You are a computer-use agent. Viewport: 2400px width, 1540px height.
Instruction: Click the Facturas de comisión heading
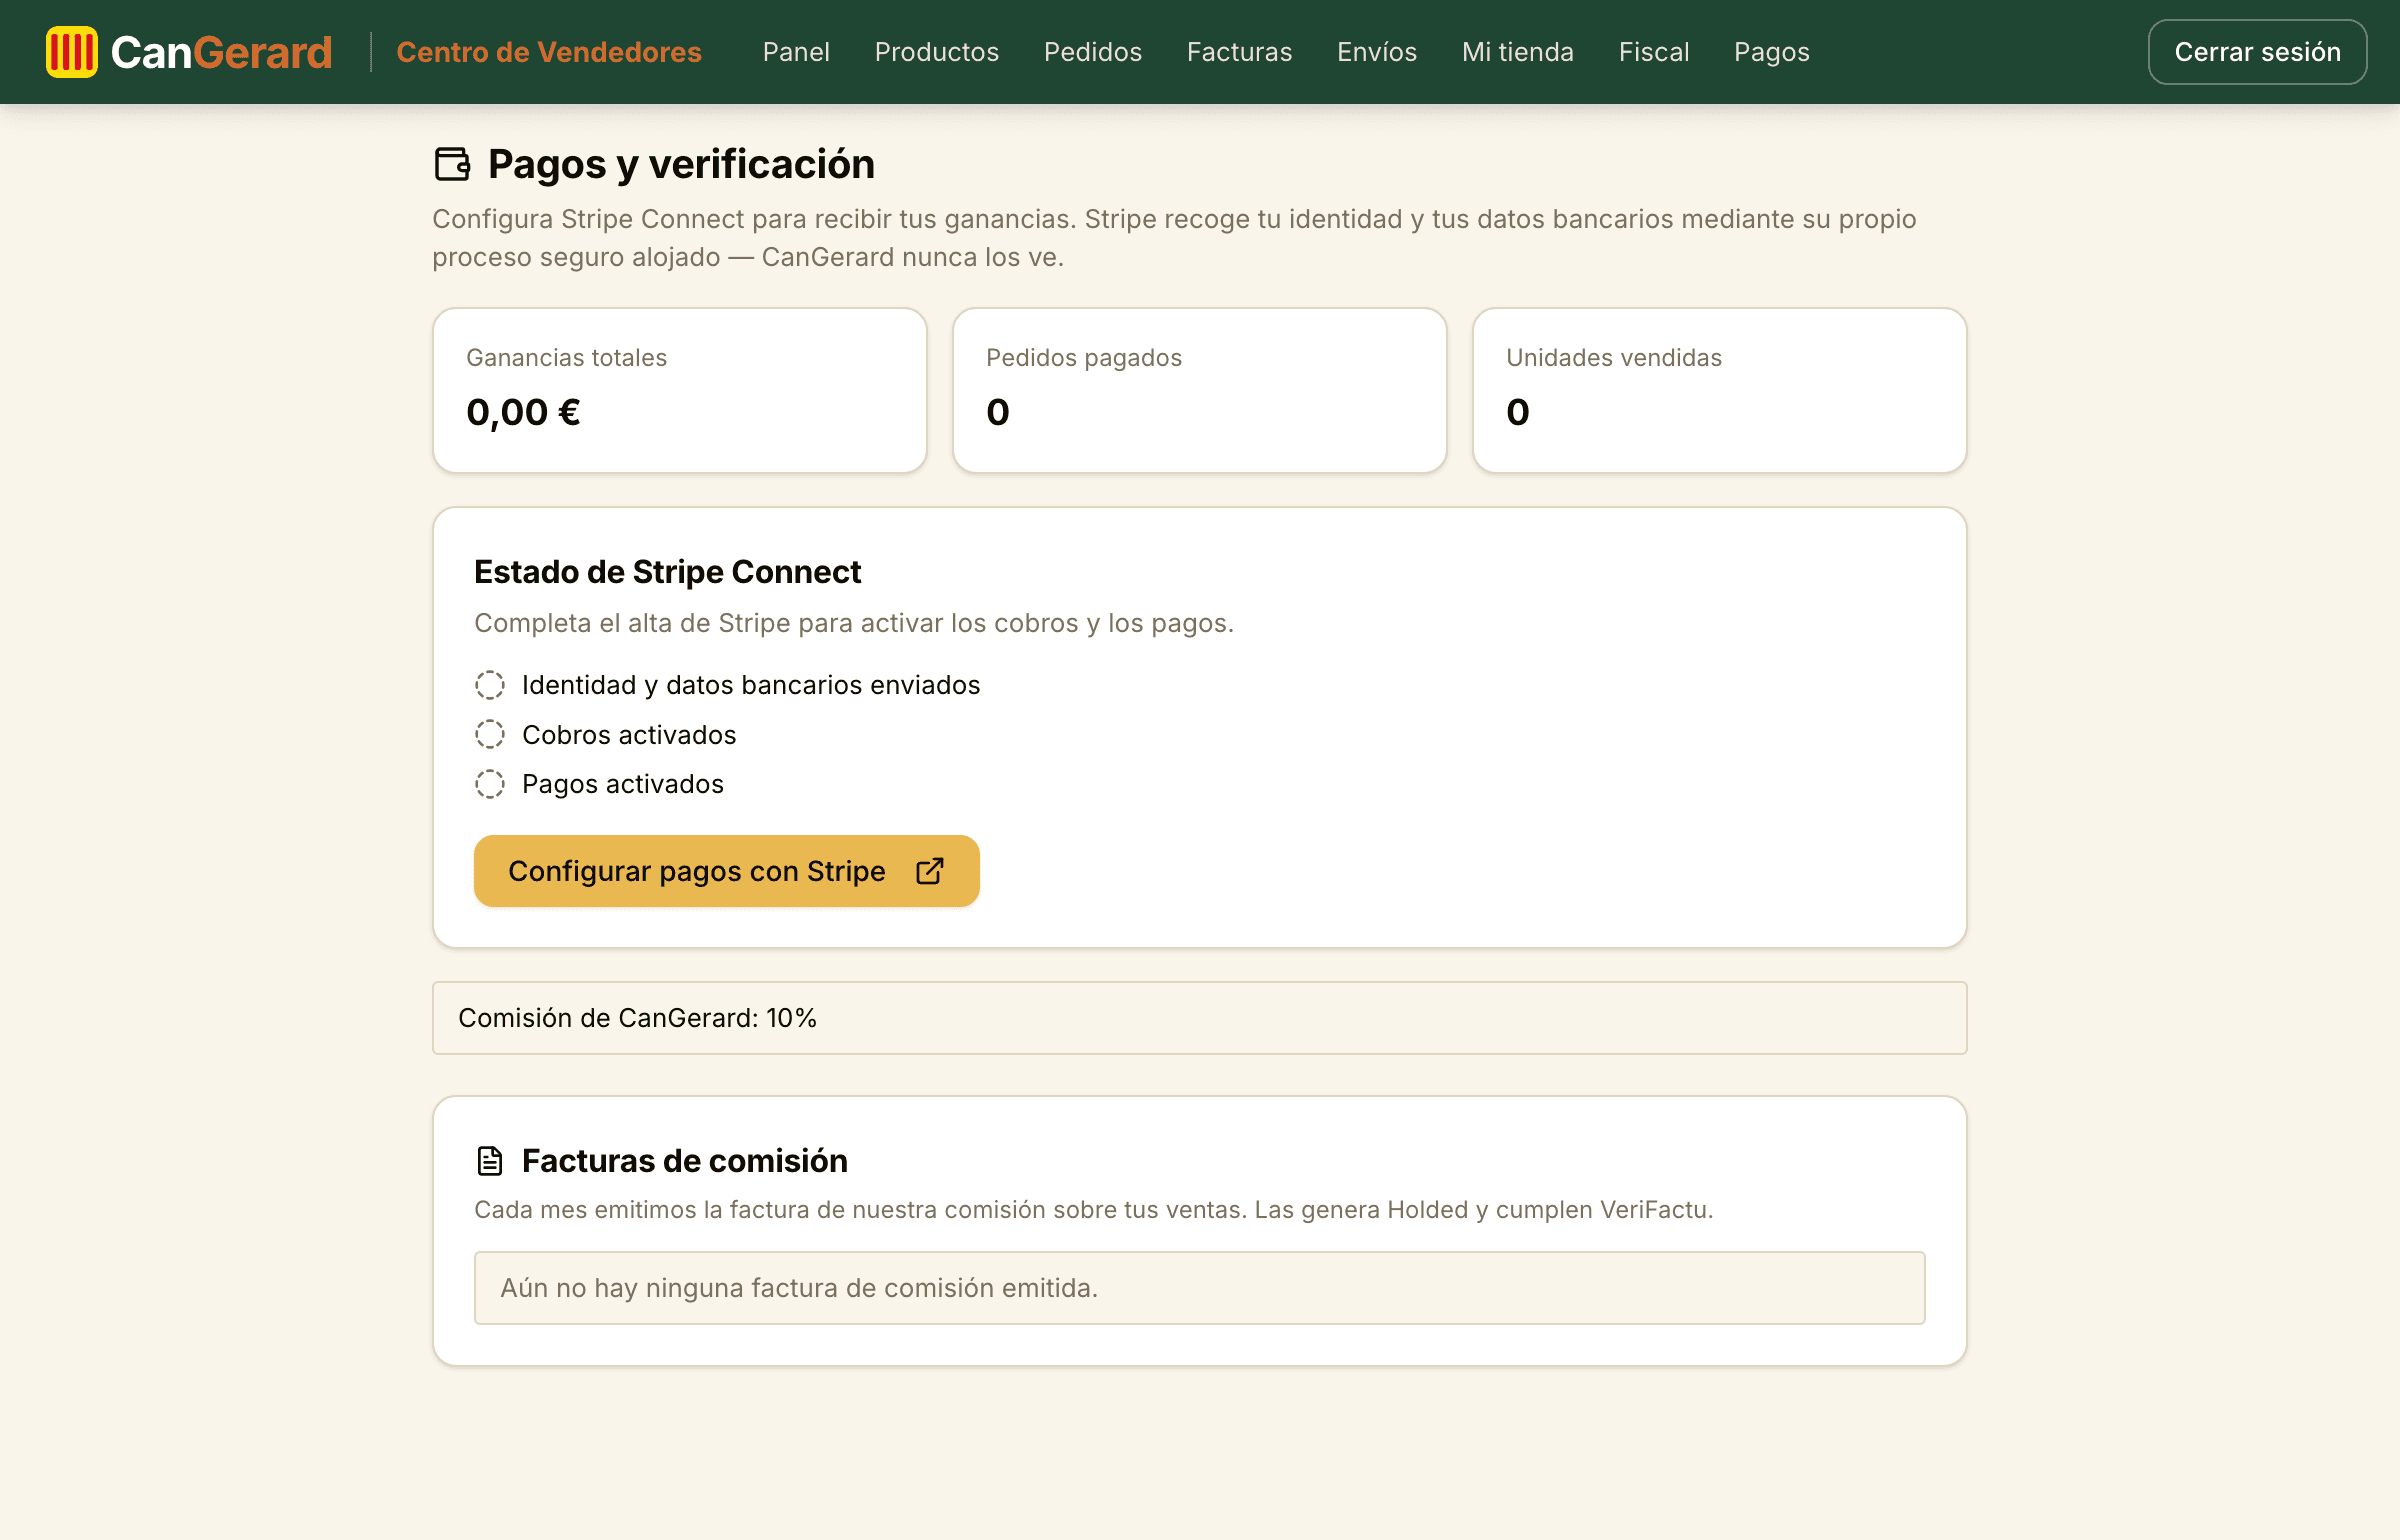tap(685, 1161)
